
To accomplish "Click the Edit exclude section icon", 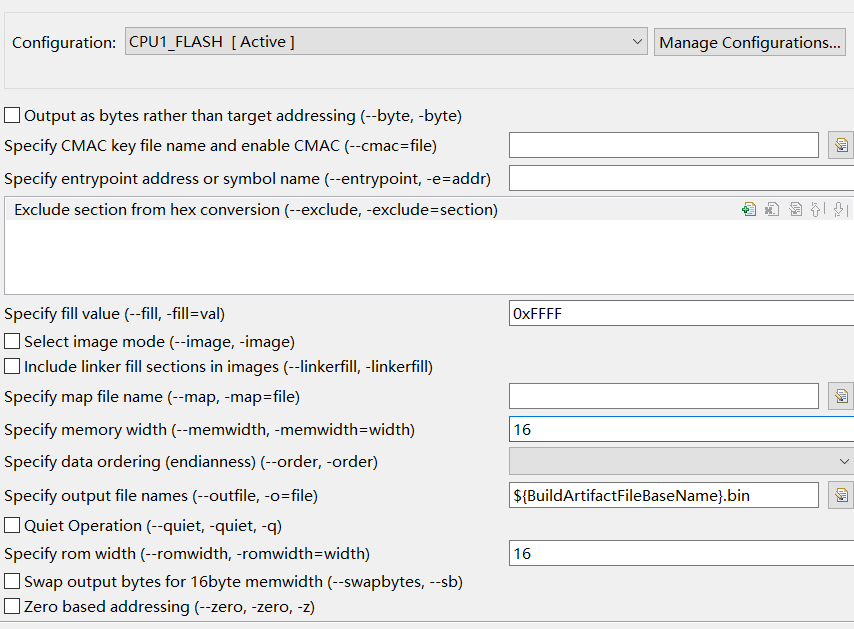I will (796, 210).
